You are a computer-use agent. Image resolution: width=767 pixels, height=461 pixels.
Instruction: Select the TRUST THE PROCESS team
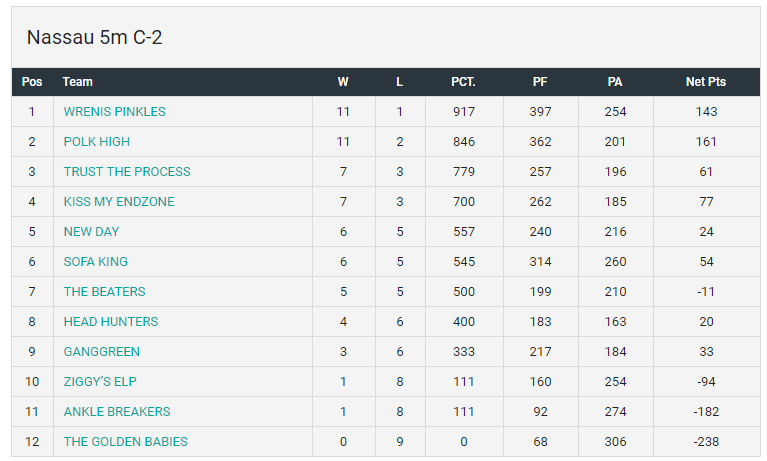pos(126,172)
